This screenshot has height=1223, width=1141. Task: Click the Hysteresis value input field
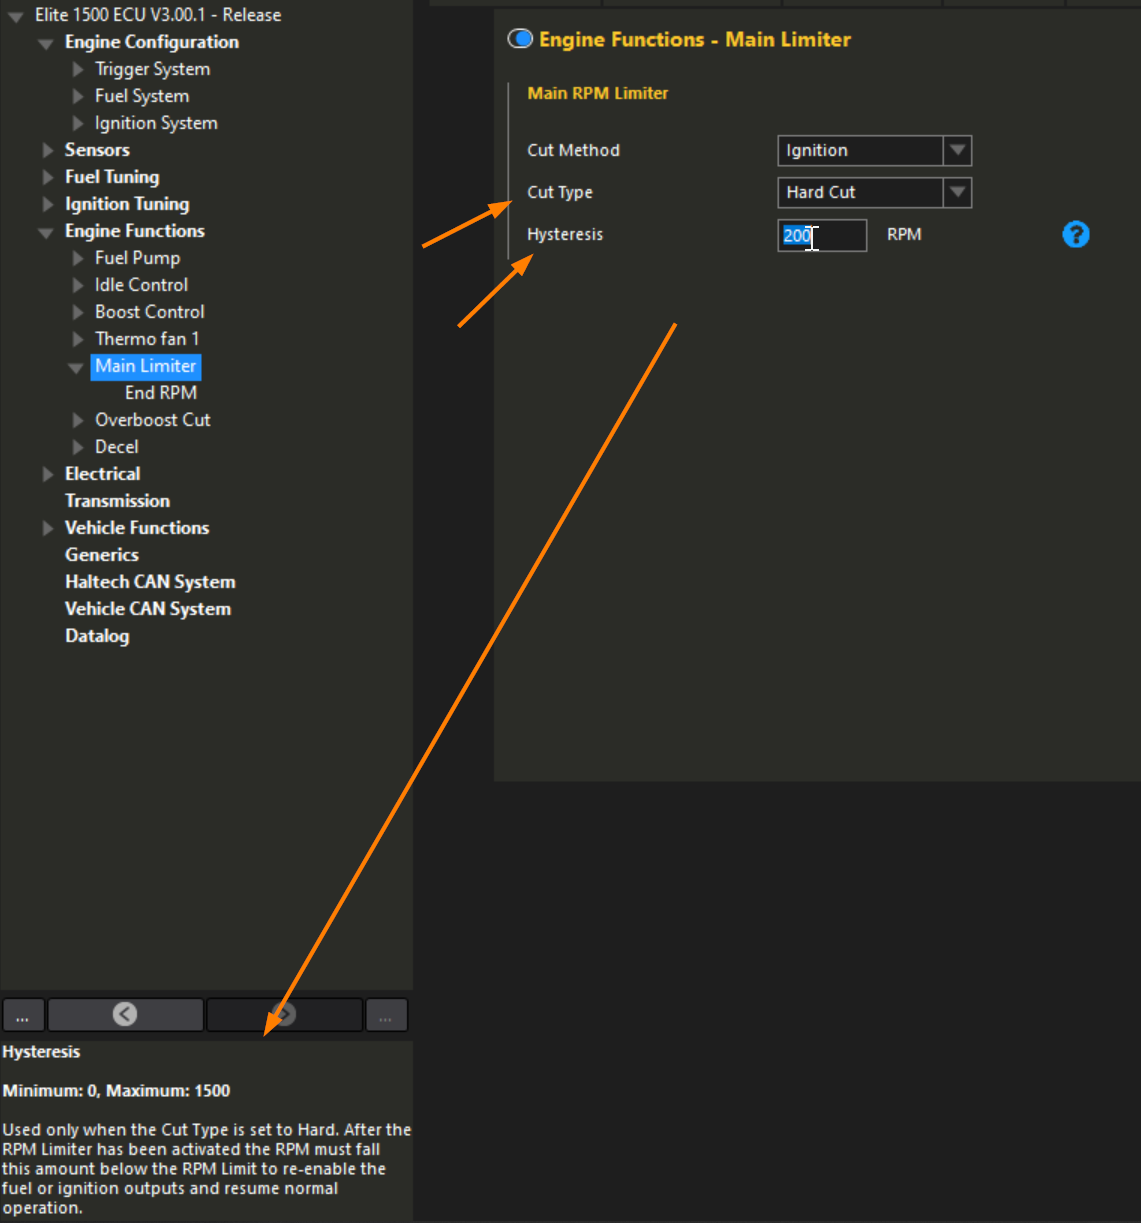point(822,235)
